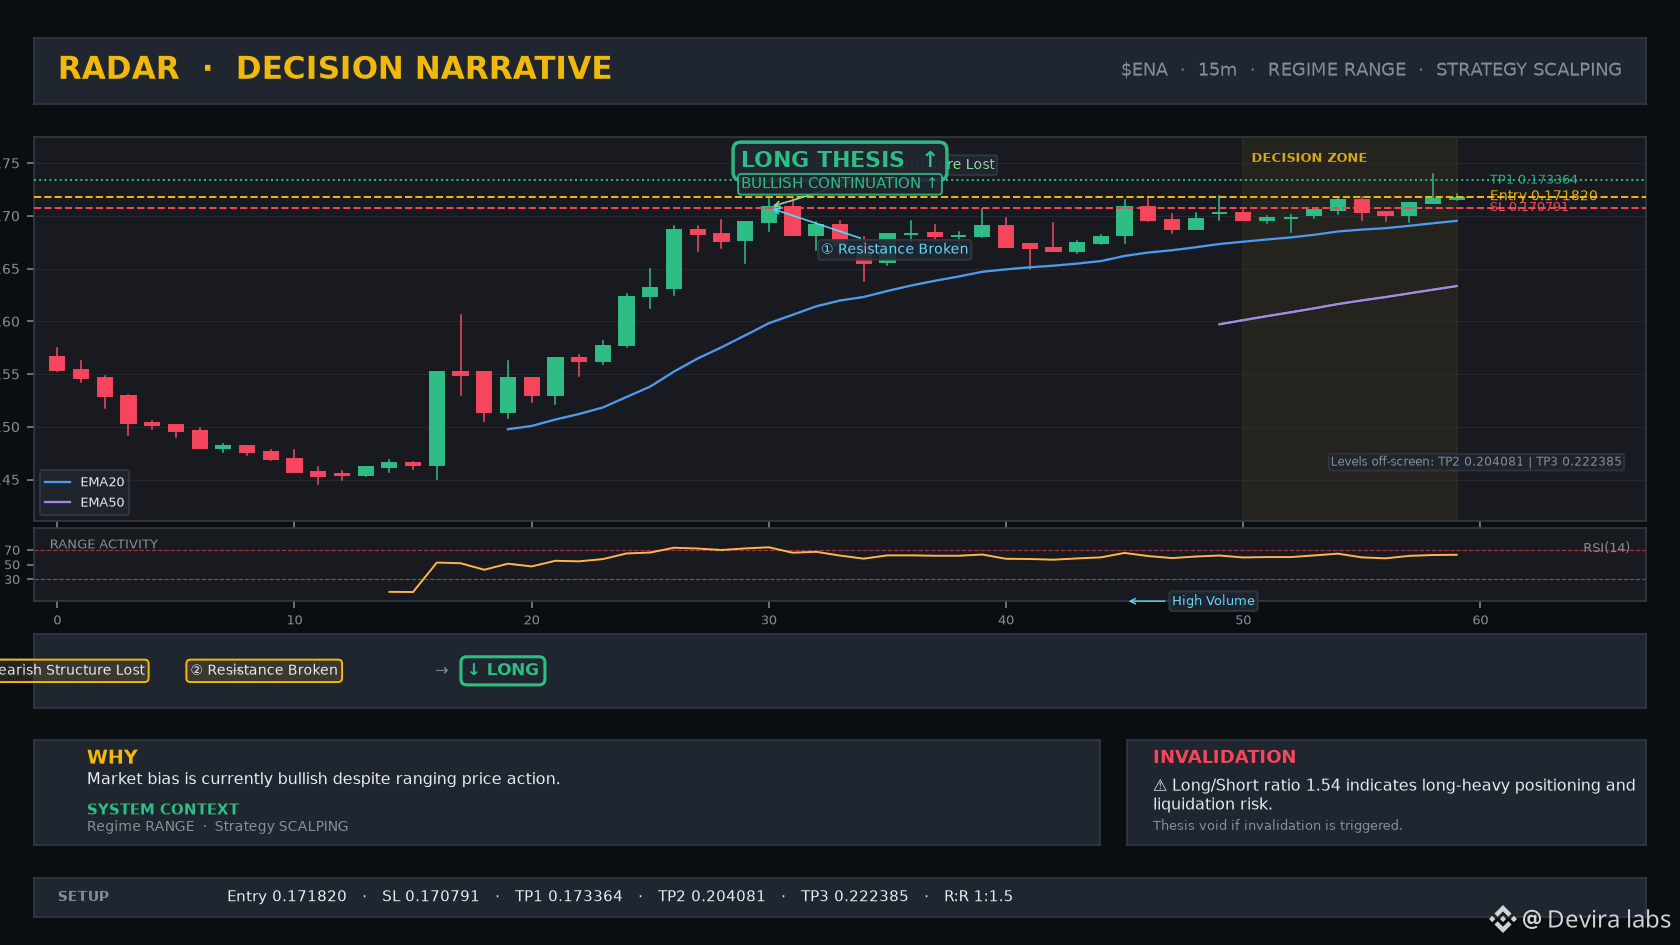The width and height of the screenshot is (1680, 945).
Task: Click the 15m timeframe in header
Action: 1217,70
